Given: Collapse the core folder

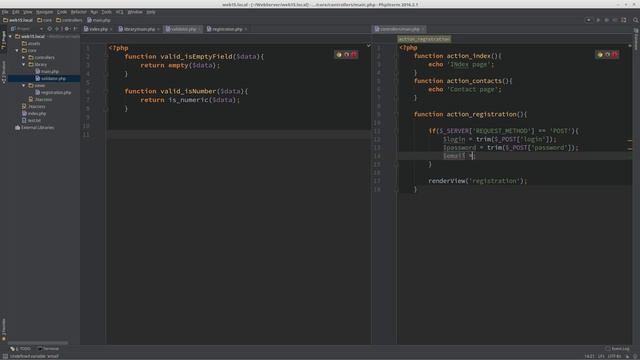Looking at the screenshot, I should 17,51.
